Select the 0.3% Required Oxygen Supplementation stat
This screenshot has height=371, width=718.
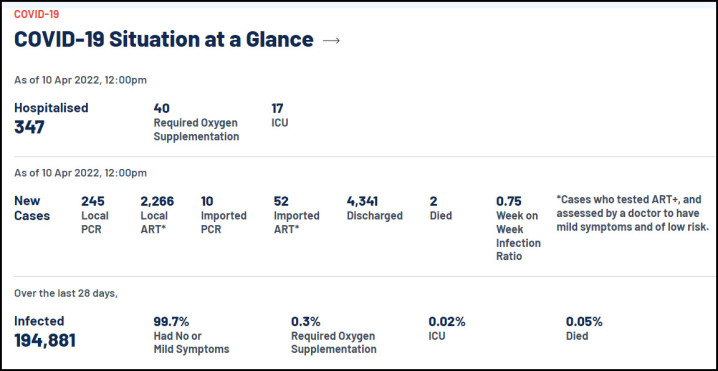[334, 335]
